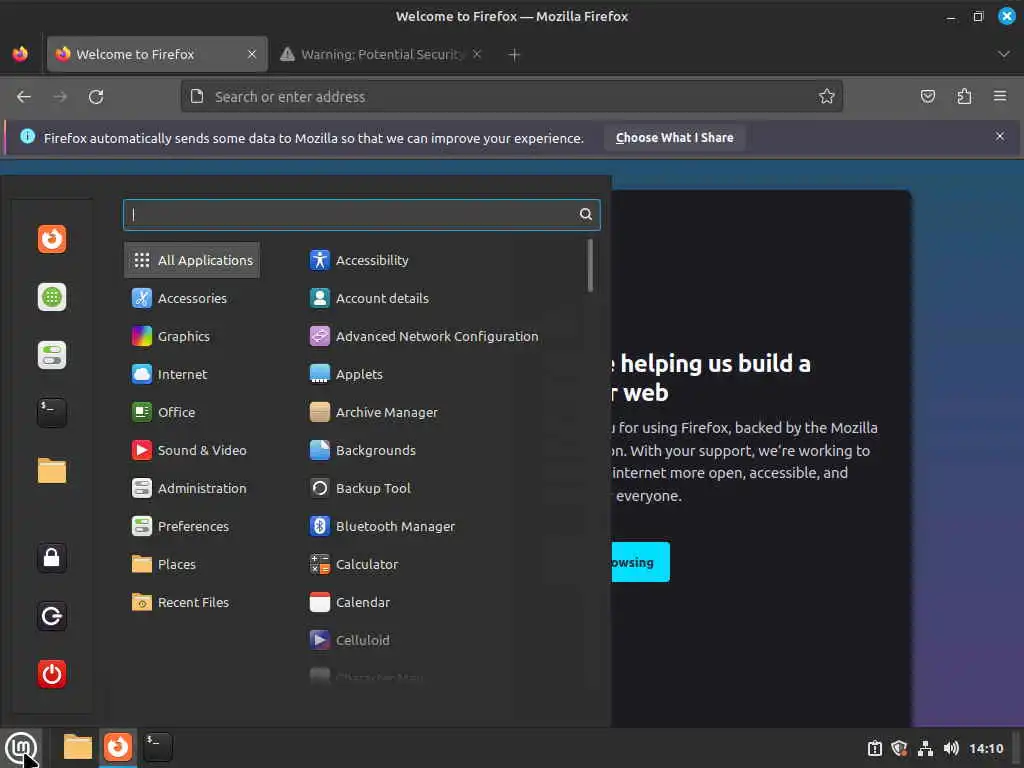The height and width of the screenshot is (768, 1024).
Task: Open a new Firefox tab
Action: point(514,55)
